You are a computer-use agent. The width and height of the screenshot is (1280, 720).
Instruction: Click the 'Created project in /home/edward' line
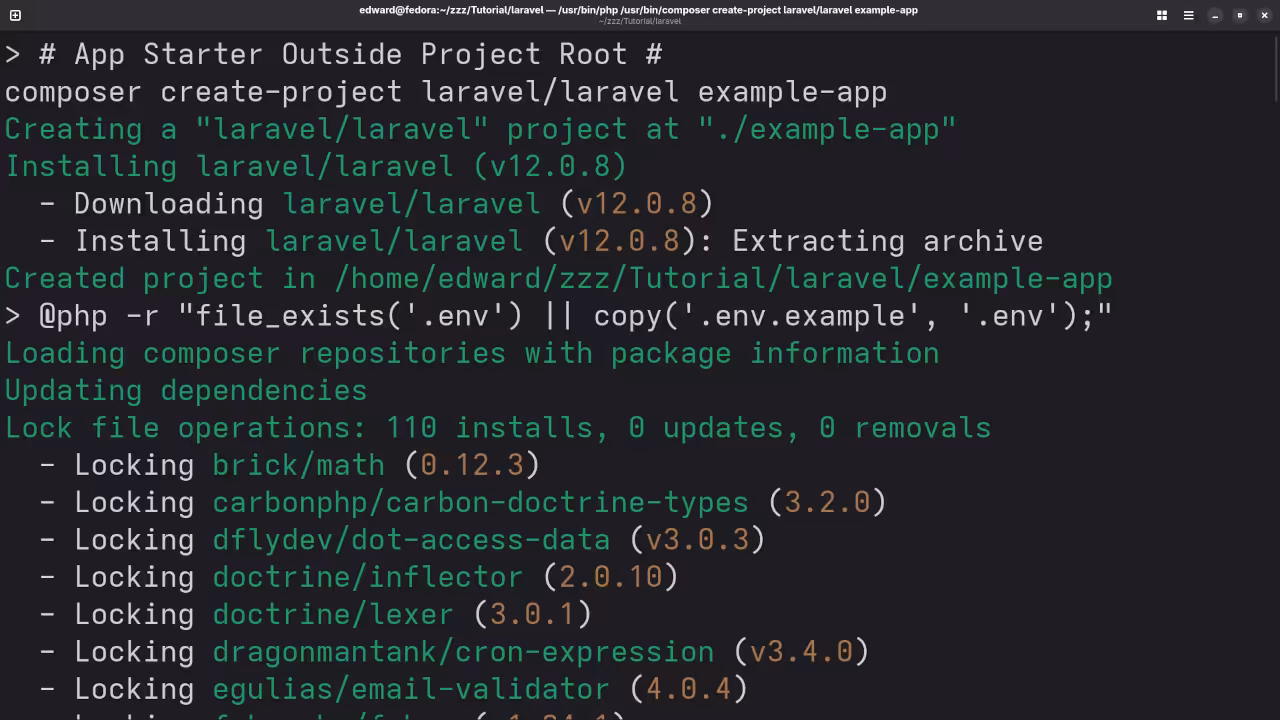(x=559, y=278)
